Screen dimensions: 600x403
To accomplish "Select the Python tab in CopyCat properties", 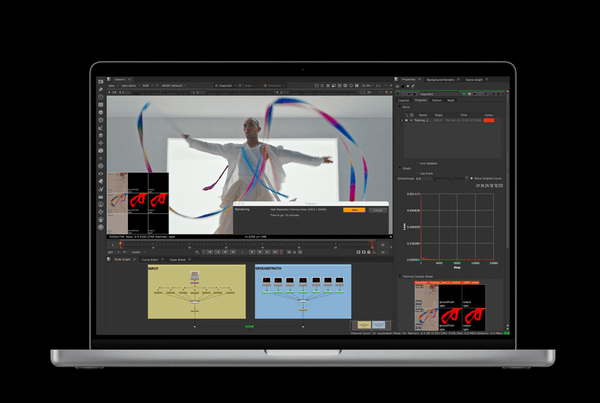I will click(x=436, y=100).
